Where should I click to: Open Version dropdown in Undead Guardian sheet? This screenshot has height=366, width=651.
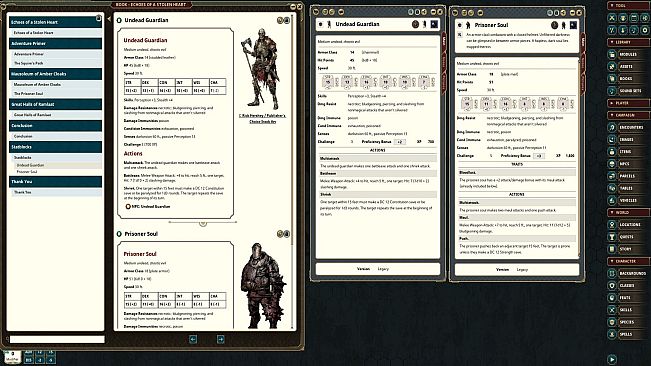coord(383,269)
